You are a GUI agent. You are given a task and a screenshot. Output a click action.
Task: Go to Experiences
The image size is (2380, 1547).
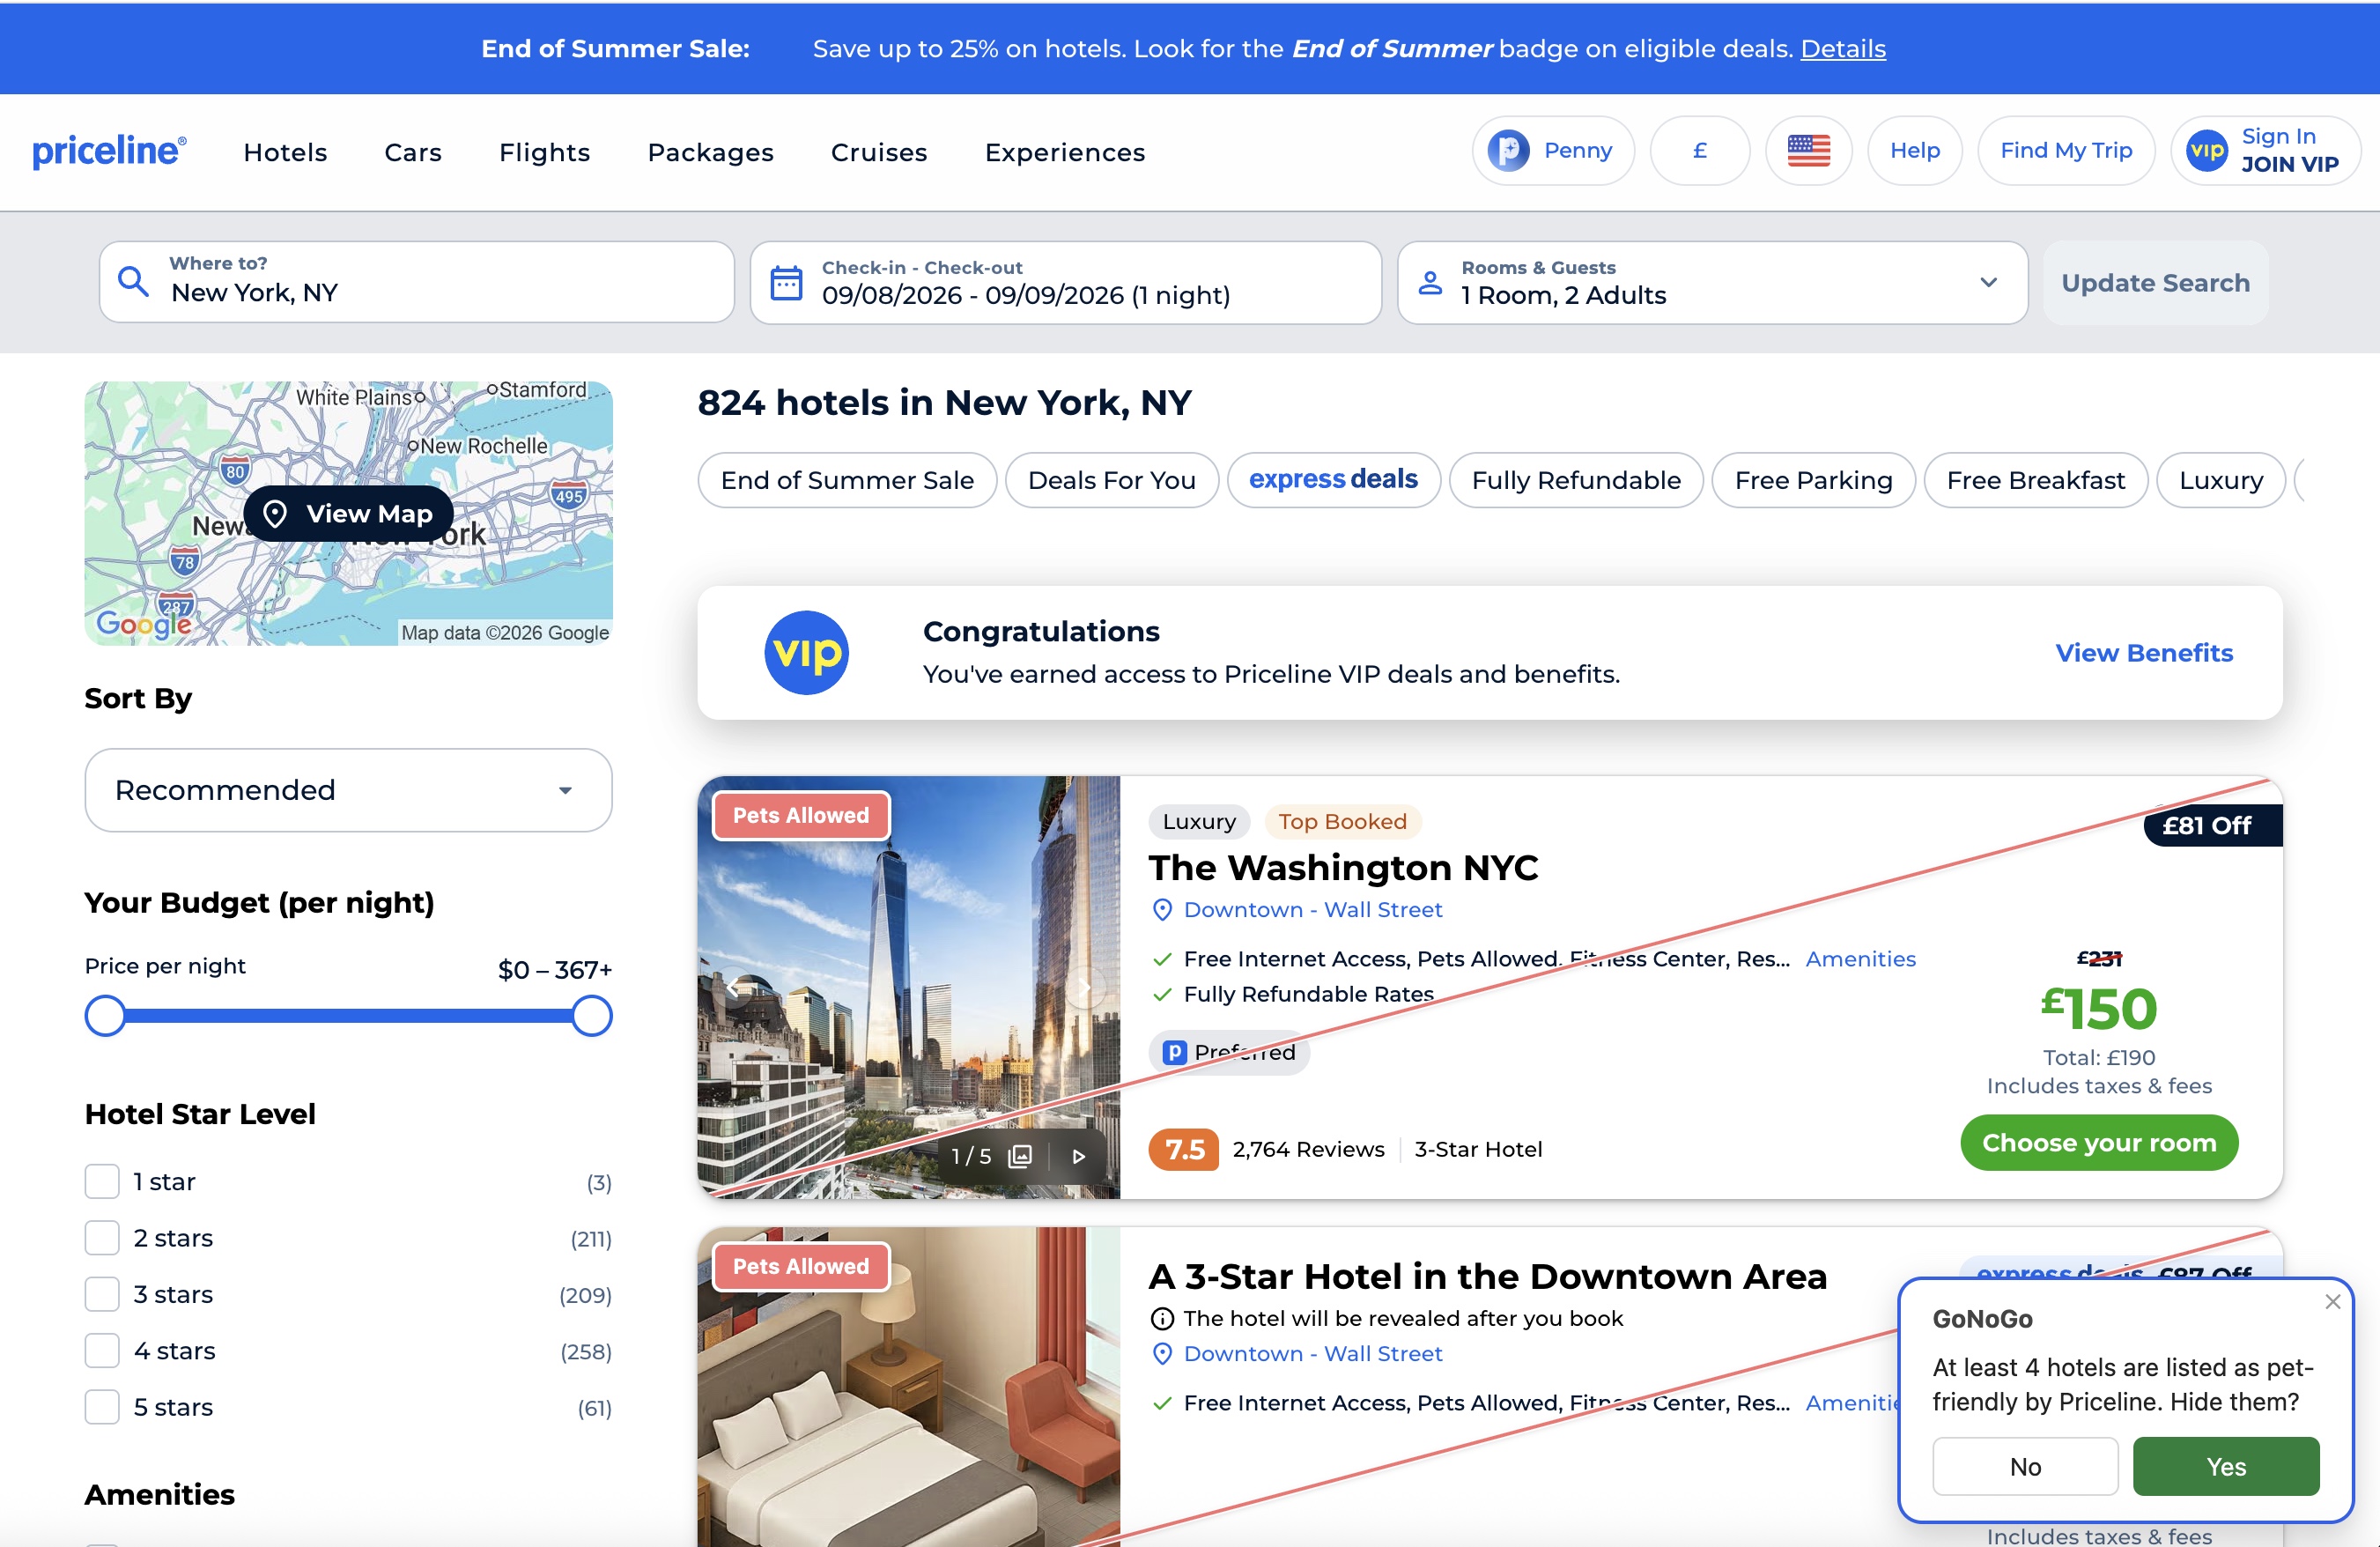click(x=1064, y=152)
